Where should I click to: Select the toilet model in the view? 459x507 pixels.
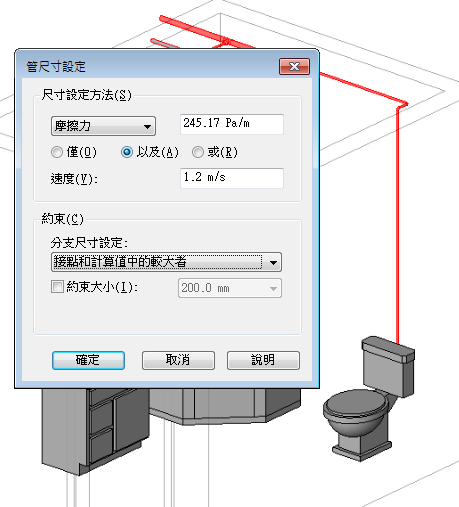point(369,400)
